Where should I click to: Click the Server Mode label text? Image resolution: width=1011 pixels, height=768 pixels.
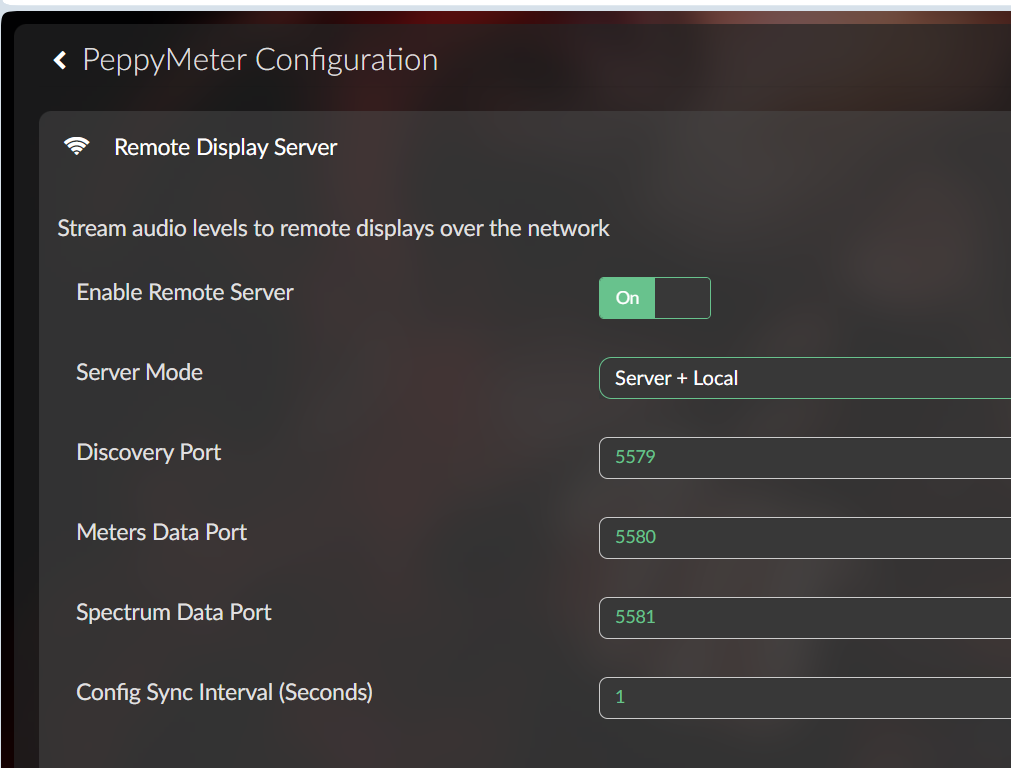(139, 372)
